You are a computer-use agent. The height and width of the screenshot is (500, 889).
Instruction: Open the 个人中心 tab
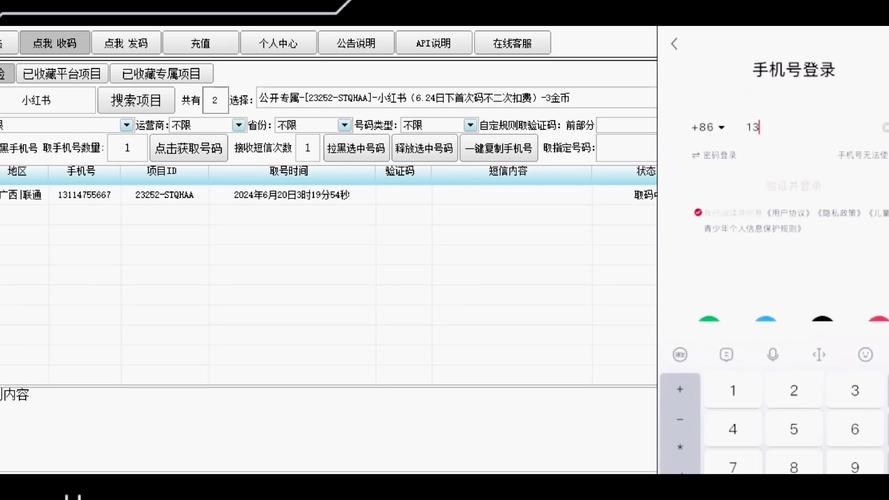[x=278, y=43]
